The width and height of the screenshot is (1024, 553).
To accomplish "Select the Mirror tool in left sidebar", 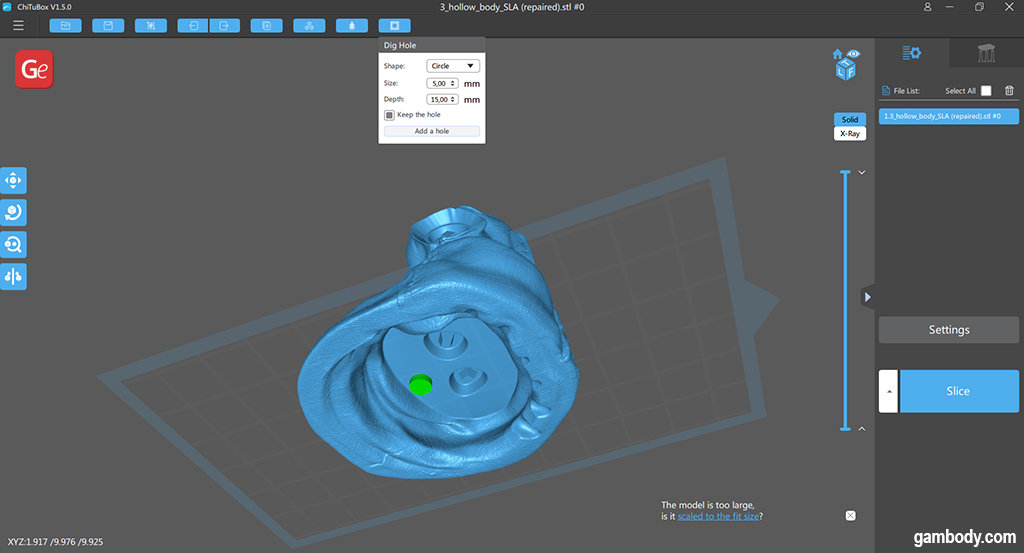I will (x=14, y=277).
